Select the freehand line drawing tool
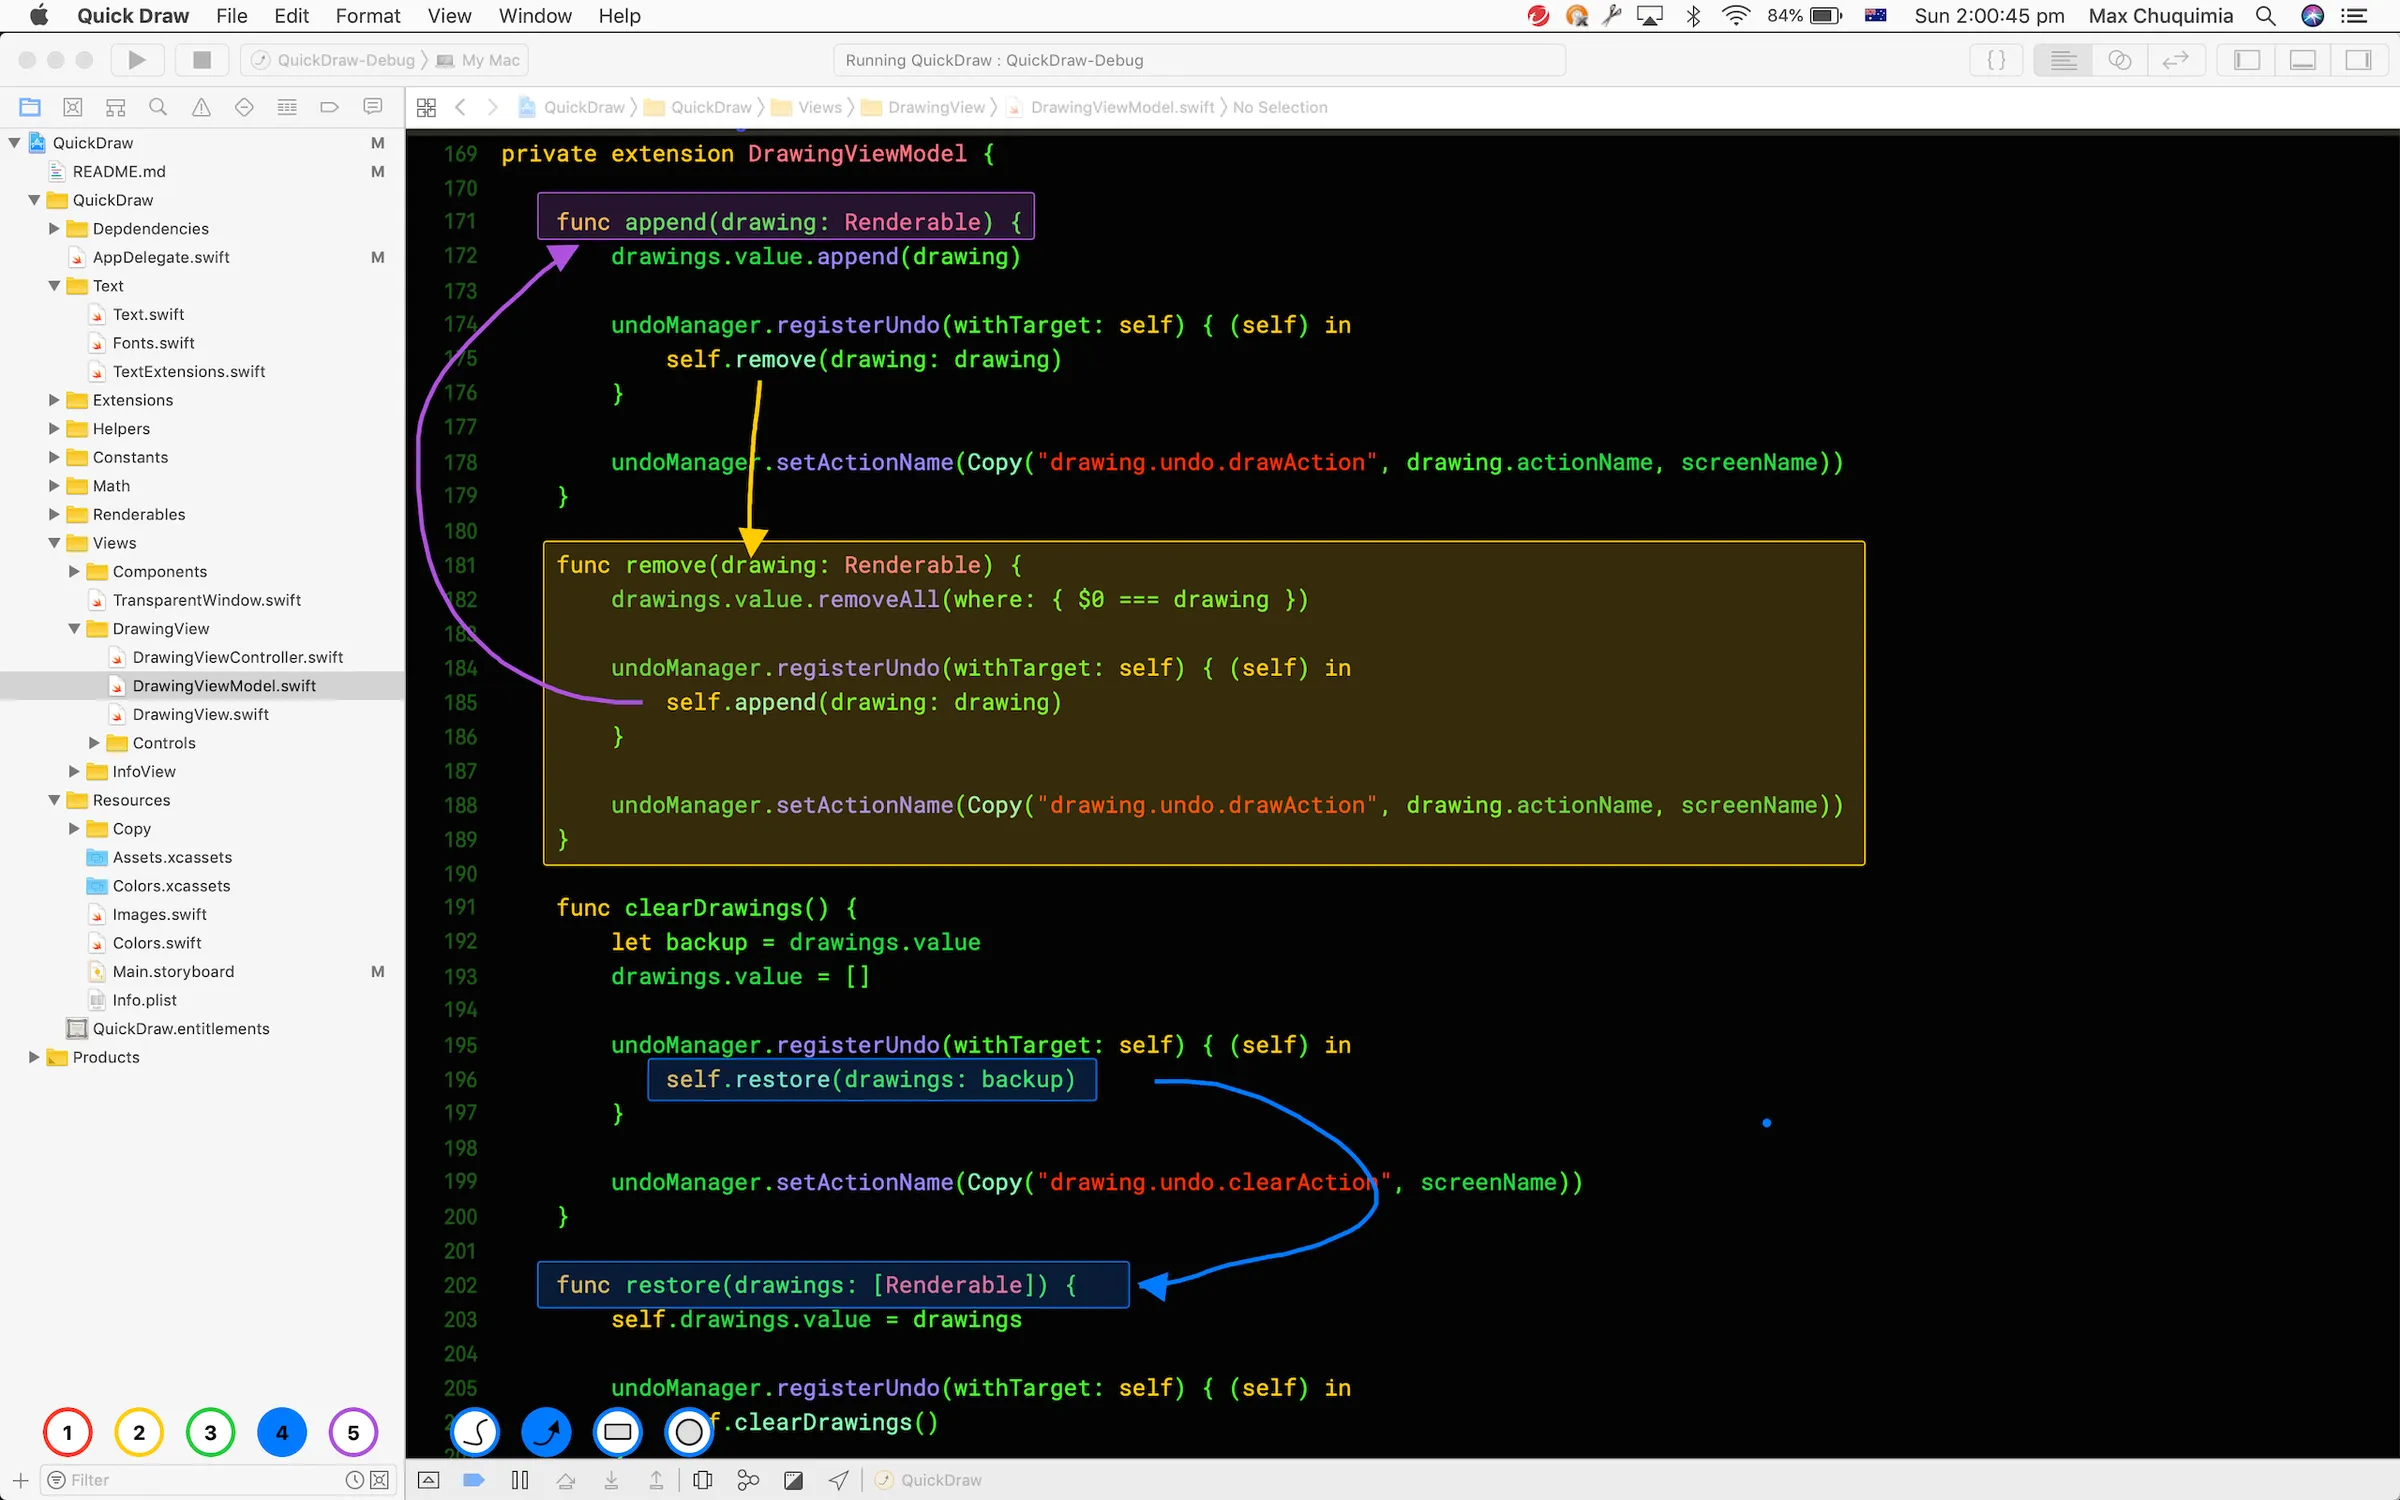The height and width of the screenshot is (1500, 2400). [x=475, y=1432]
